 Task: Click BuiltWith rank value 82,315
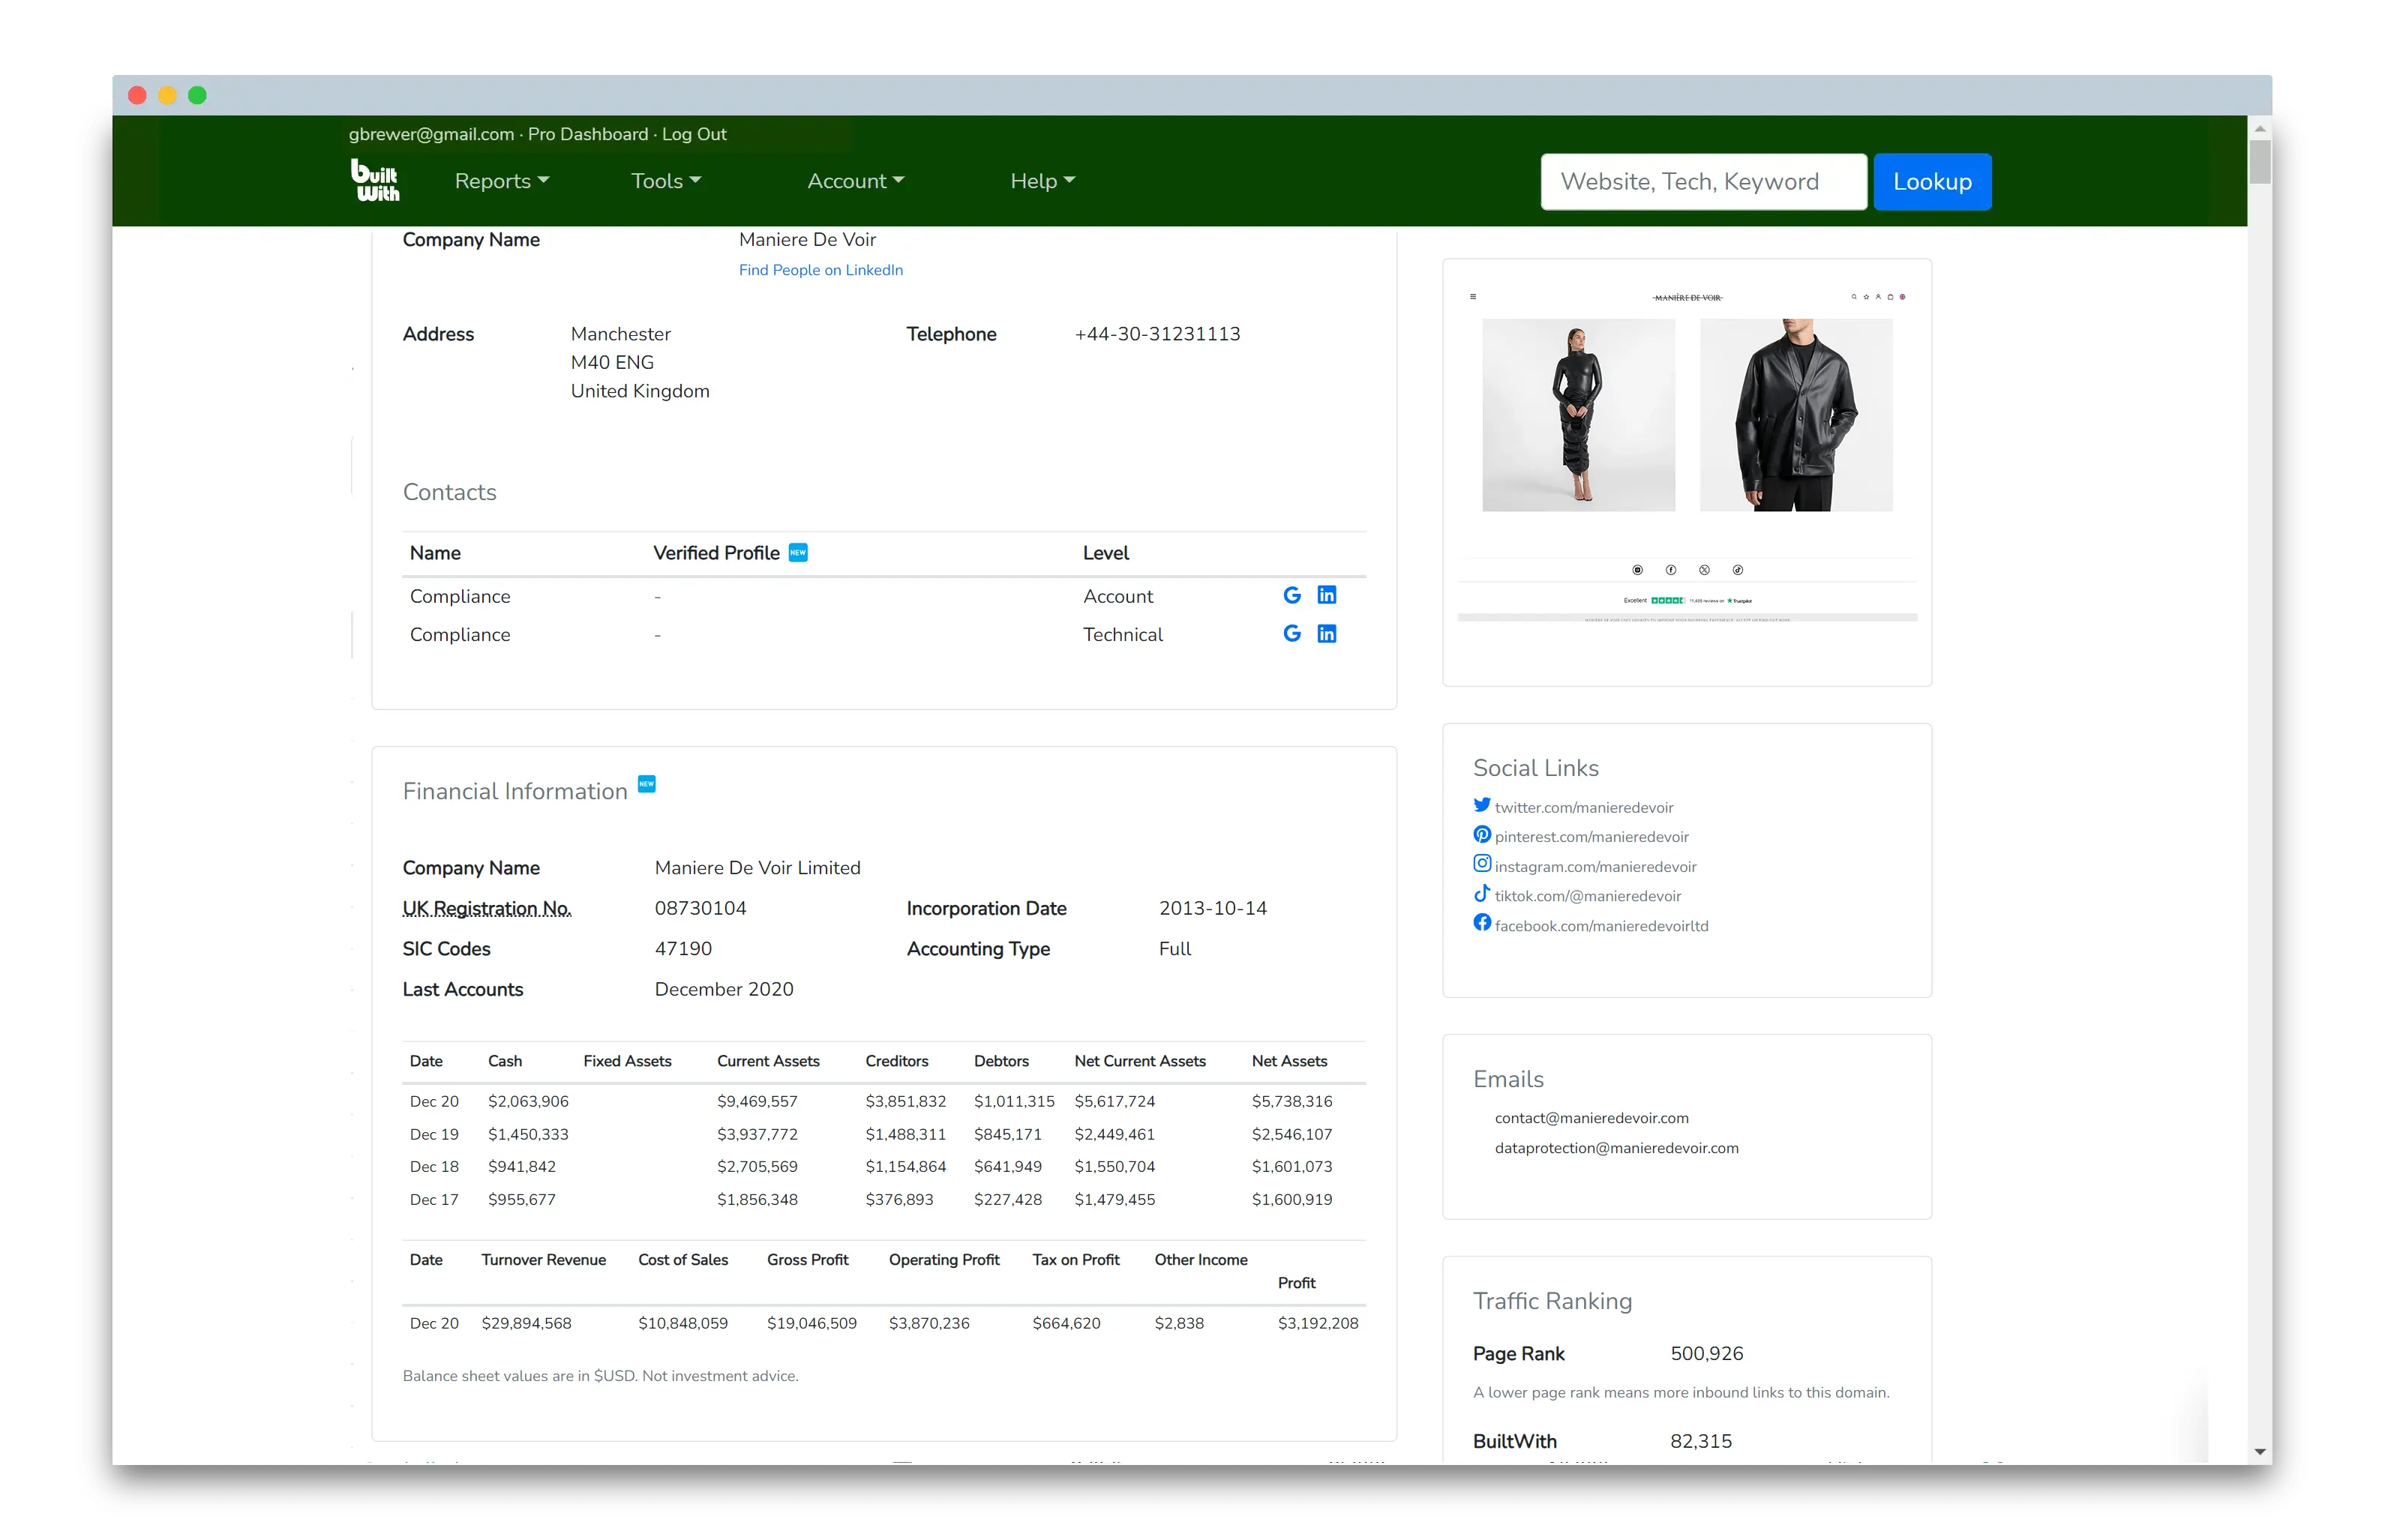point(1701,1442)
